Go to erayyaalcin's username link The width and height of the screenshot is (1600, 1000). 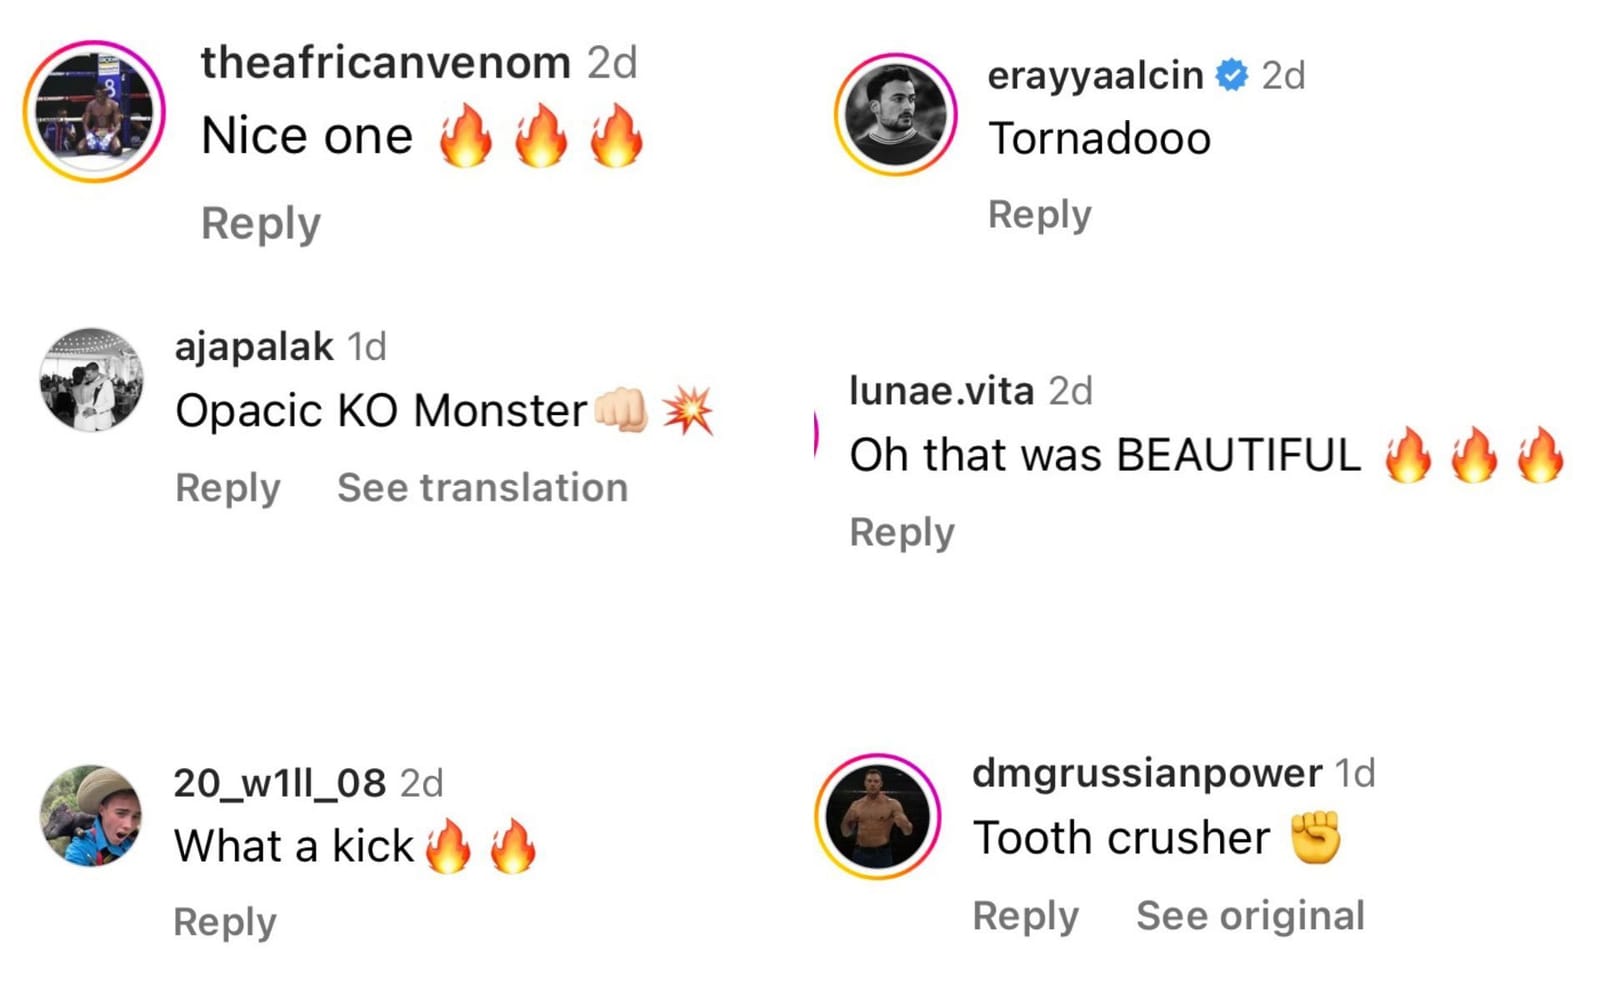[1094, 75]
